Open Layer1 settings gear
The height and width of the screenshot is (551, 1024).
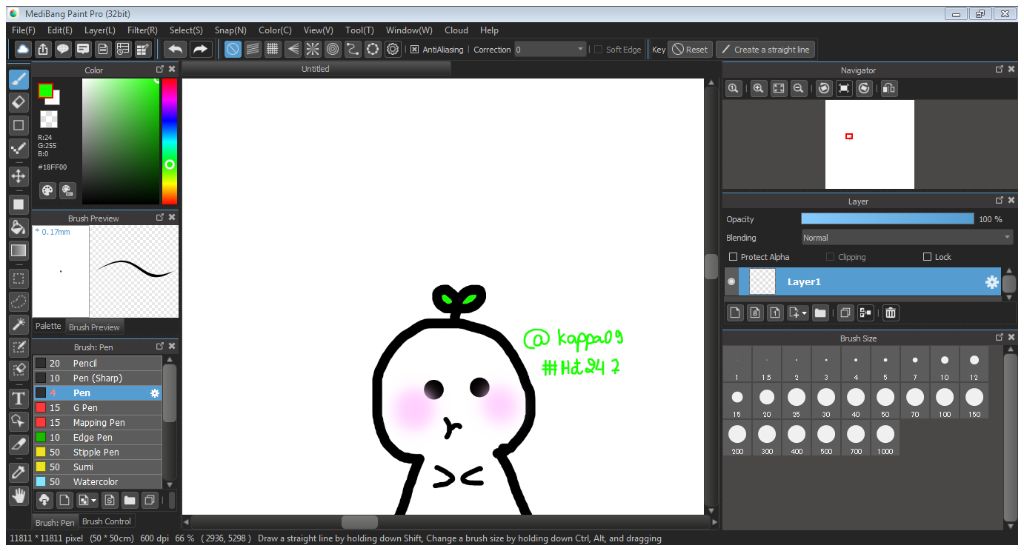tap(991, 282)
